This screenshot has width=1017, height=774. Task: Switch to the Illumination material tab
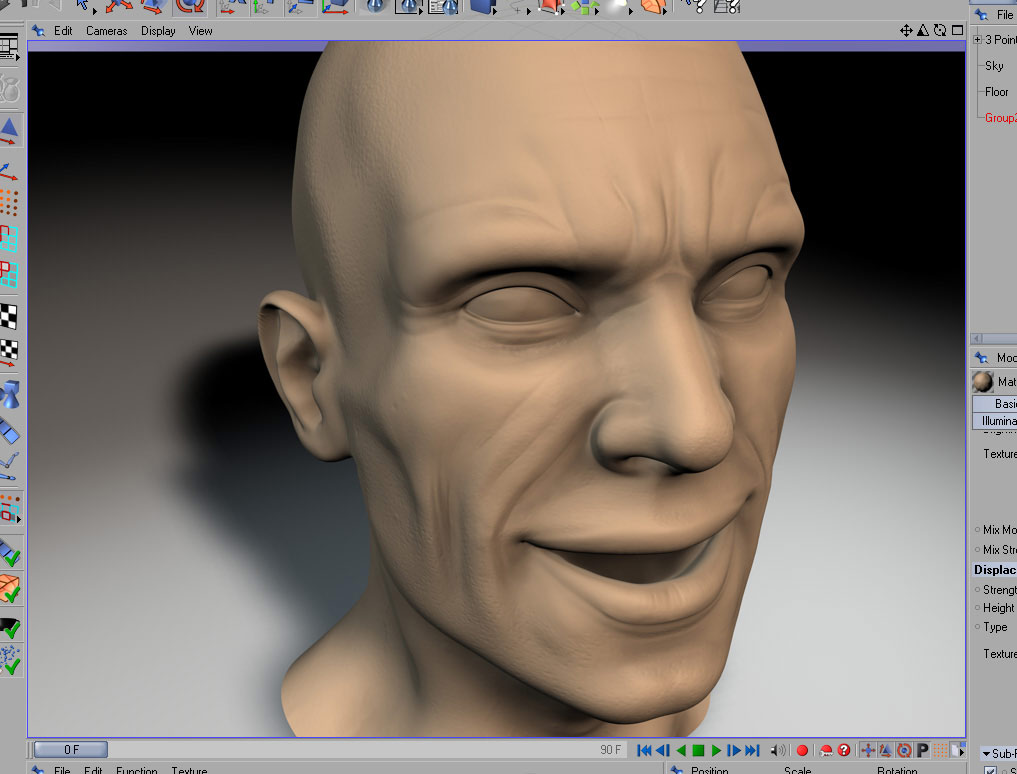(998, 421)
